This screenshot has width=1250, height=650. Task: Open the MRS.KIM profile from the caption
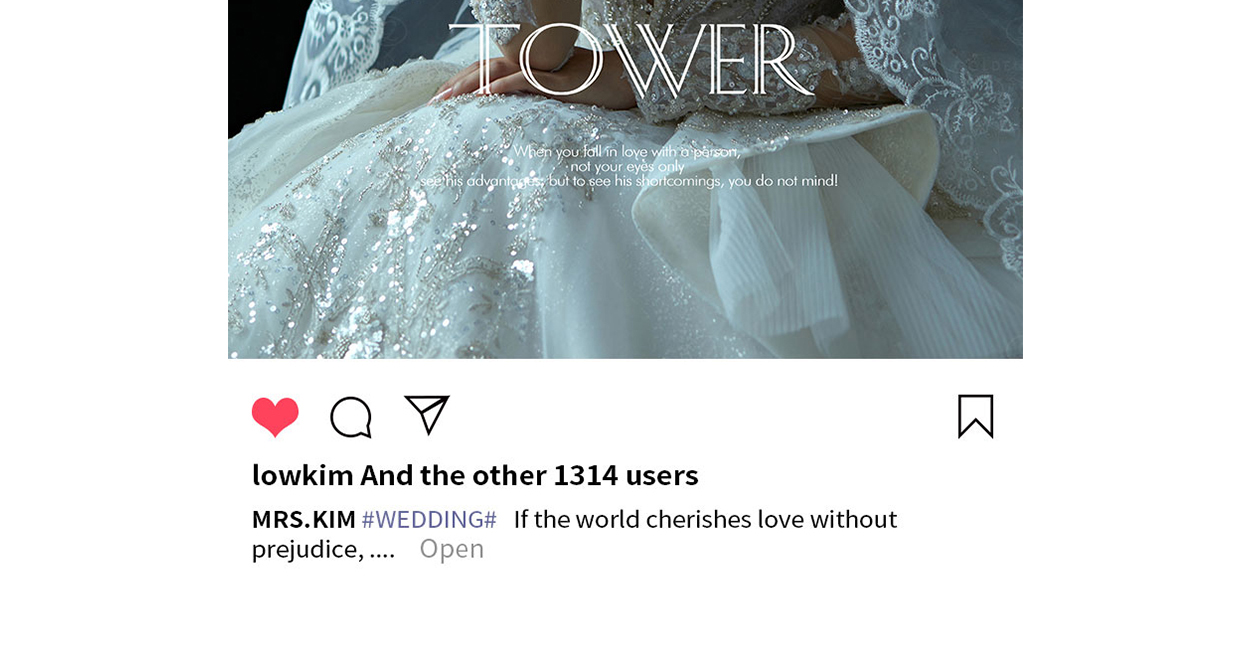(x=304, y=519)
